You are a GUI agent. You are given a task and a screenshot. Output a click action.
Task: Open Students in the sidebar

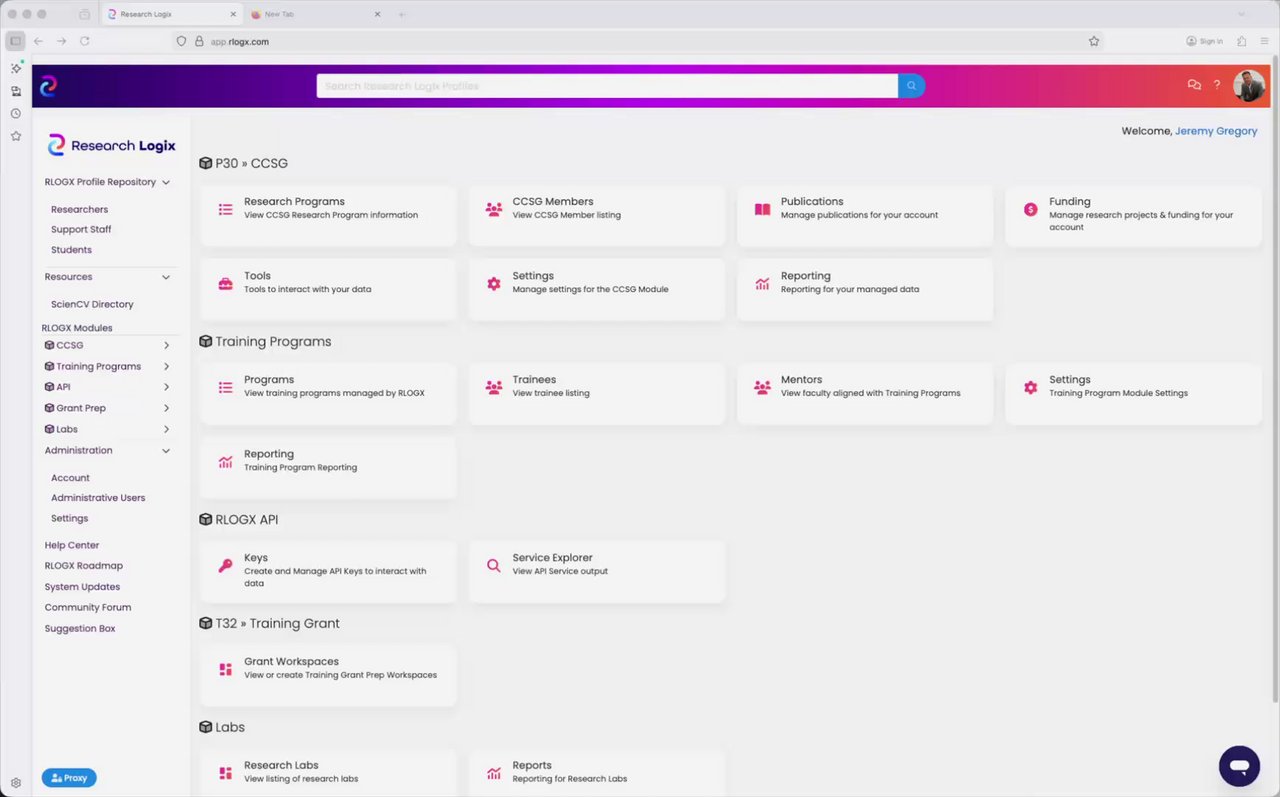click(x=71, y=250)
